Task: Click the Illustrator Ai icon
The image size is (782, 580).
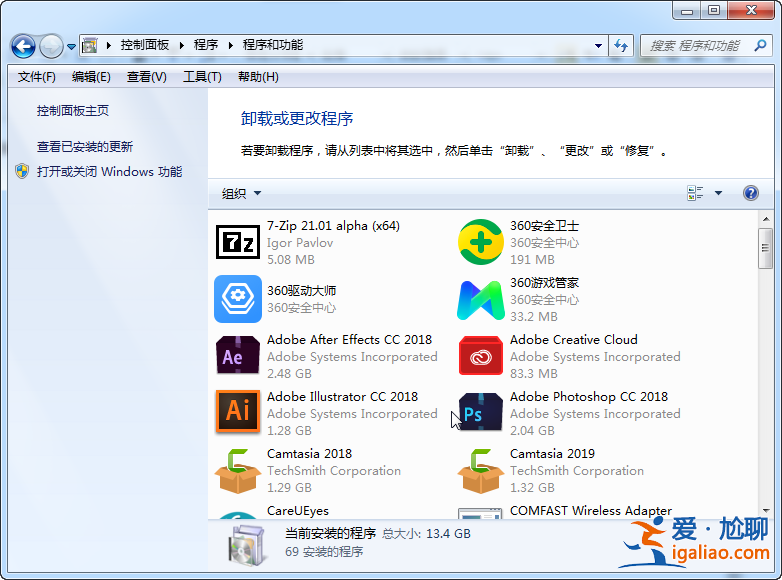Action: coord(237,411)
